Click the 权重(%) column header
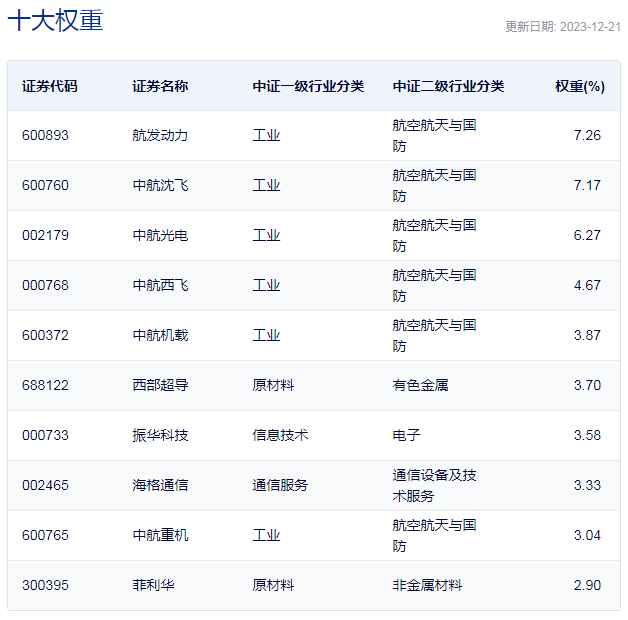 (x=580, y=86)
